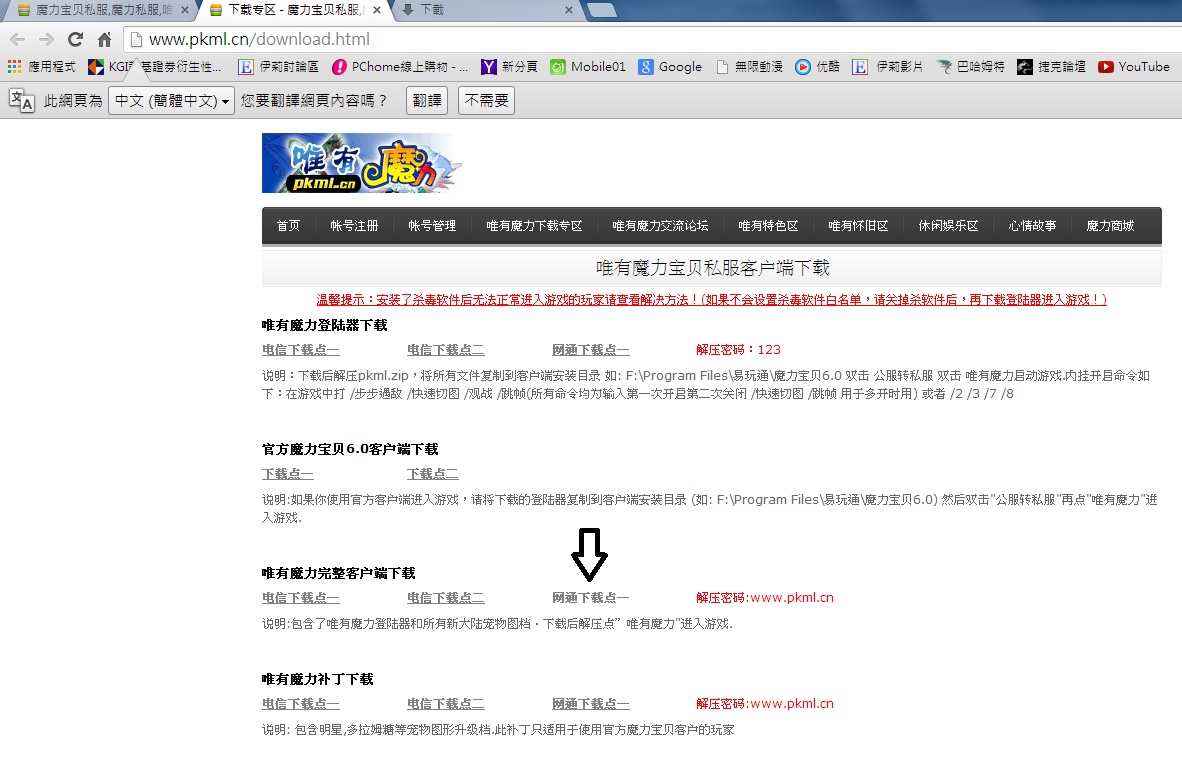Close the first 魔力宝贝私服 tab
Viewport: 1182px width, 759px height.
pos(184,10)
